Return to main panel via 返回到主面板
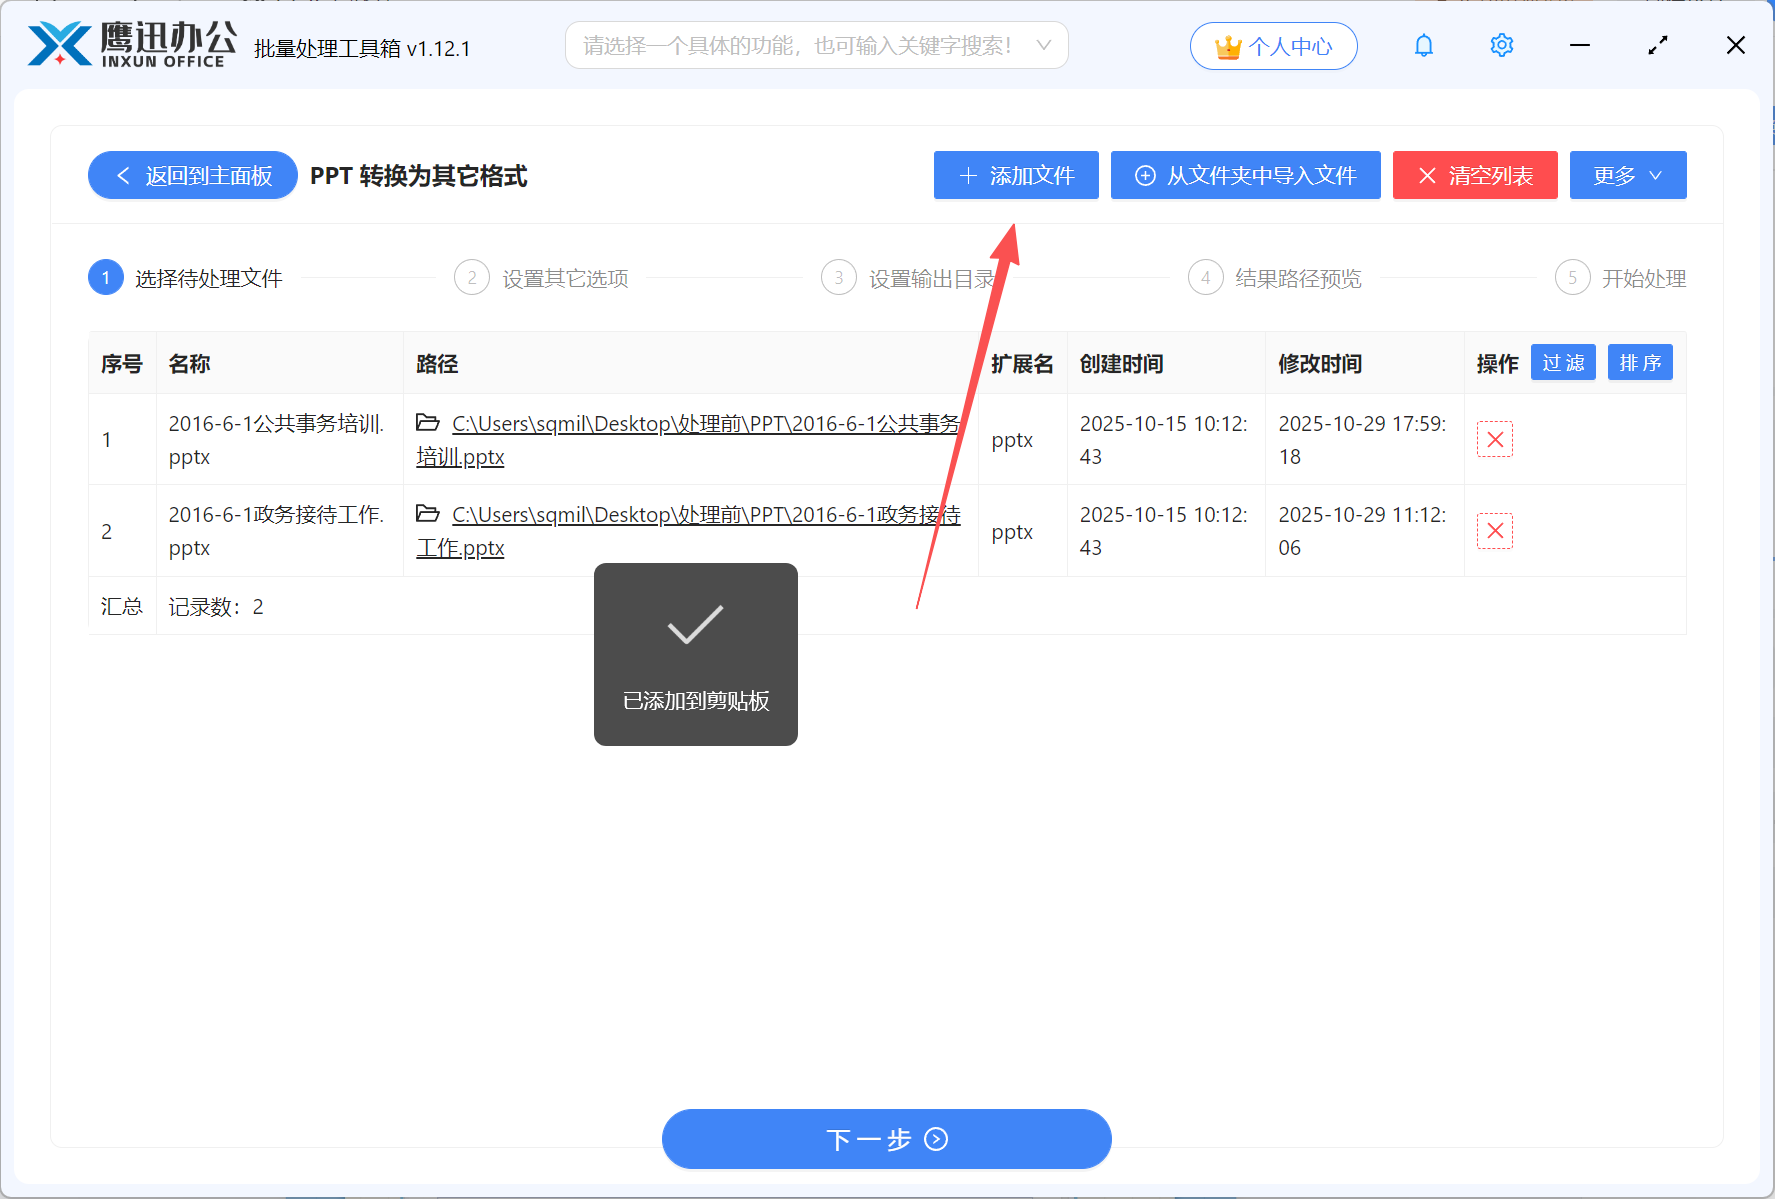 (x=192, y=175)
